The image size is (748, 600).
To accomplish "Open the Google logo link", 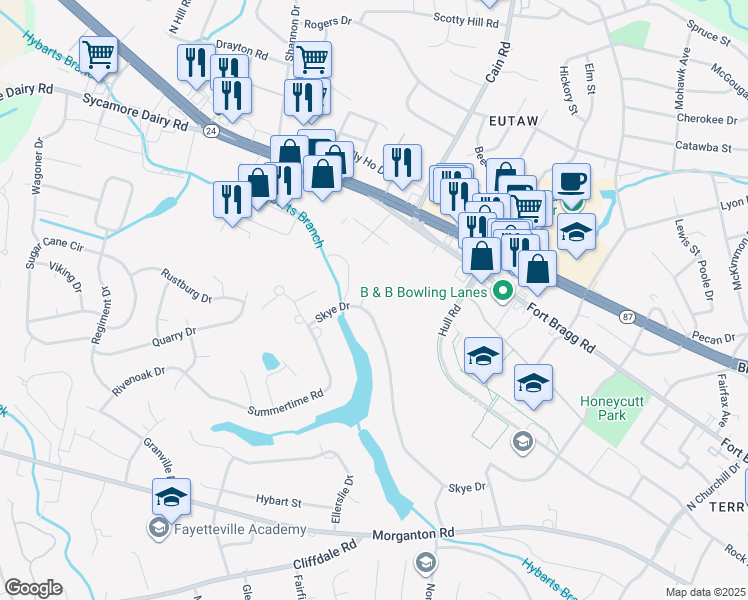I will [x=33, y=589].
